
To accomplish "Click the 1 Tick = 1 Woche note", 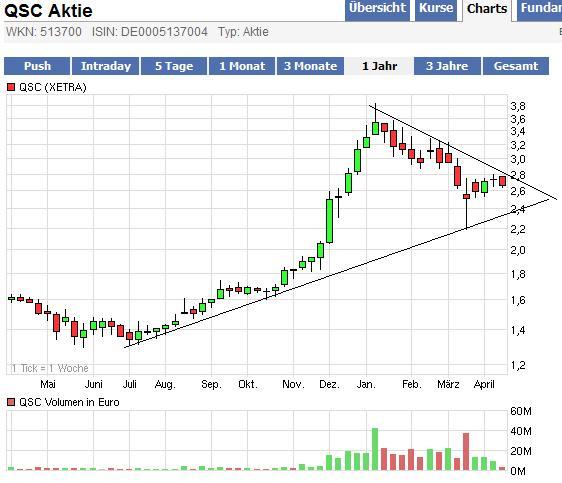I will point(49,368).
